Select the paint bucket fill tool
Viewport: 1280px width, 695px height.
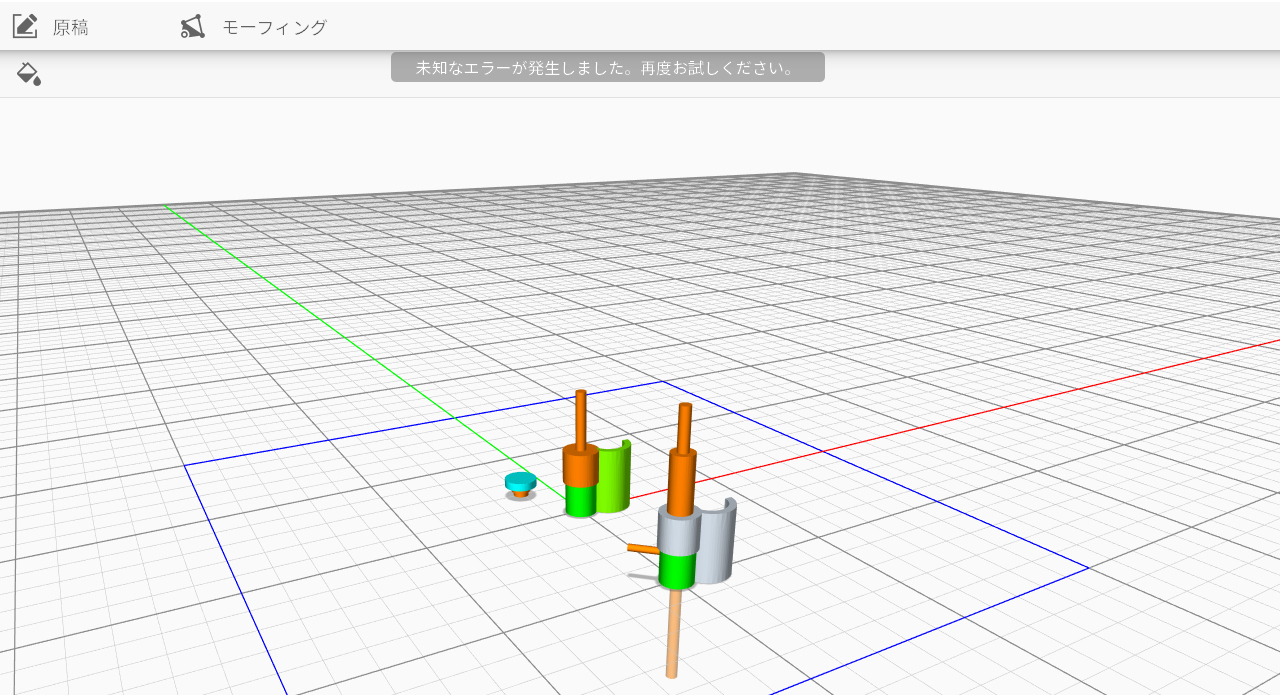(29, 73)
